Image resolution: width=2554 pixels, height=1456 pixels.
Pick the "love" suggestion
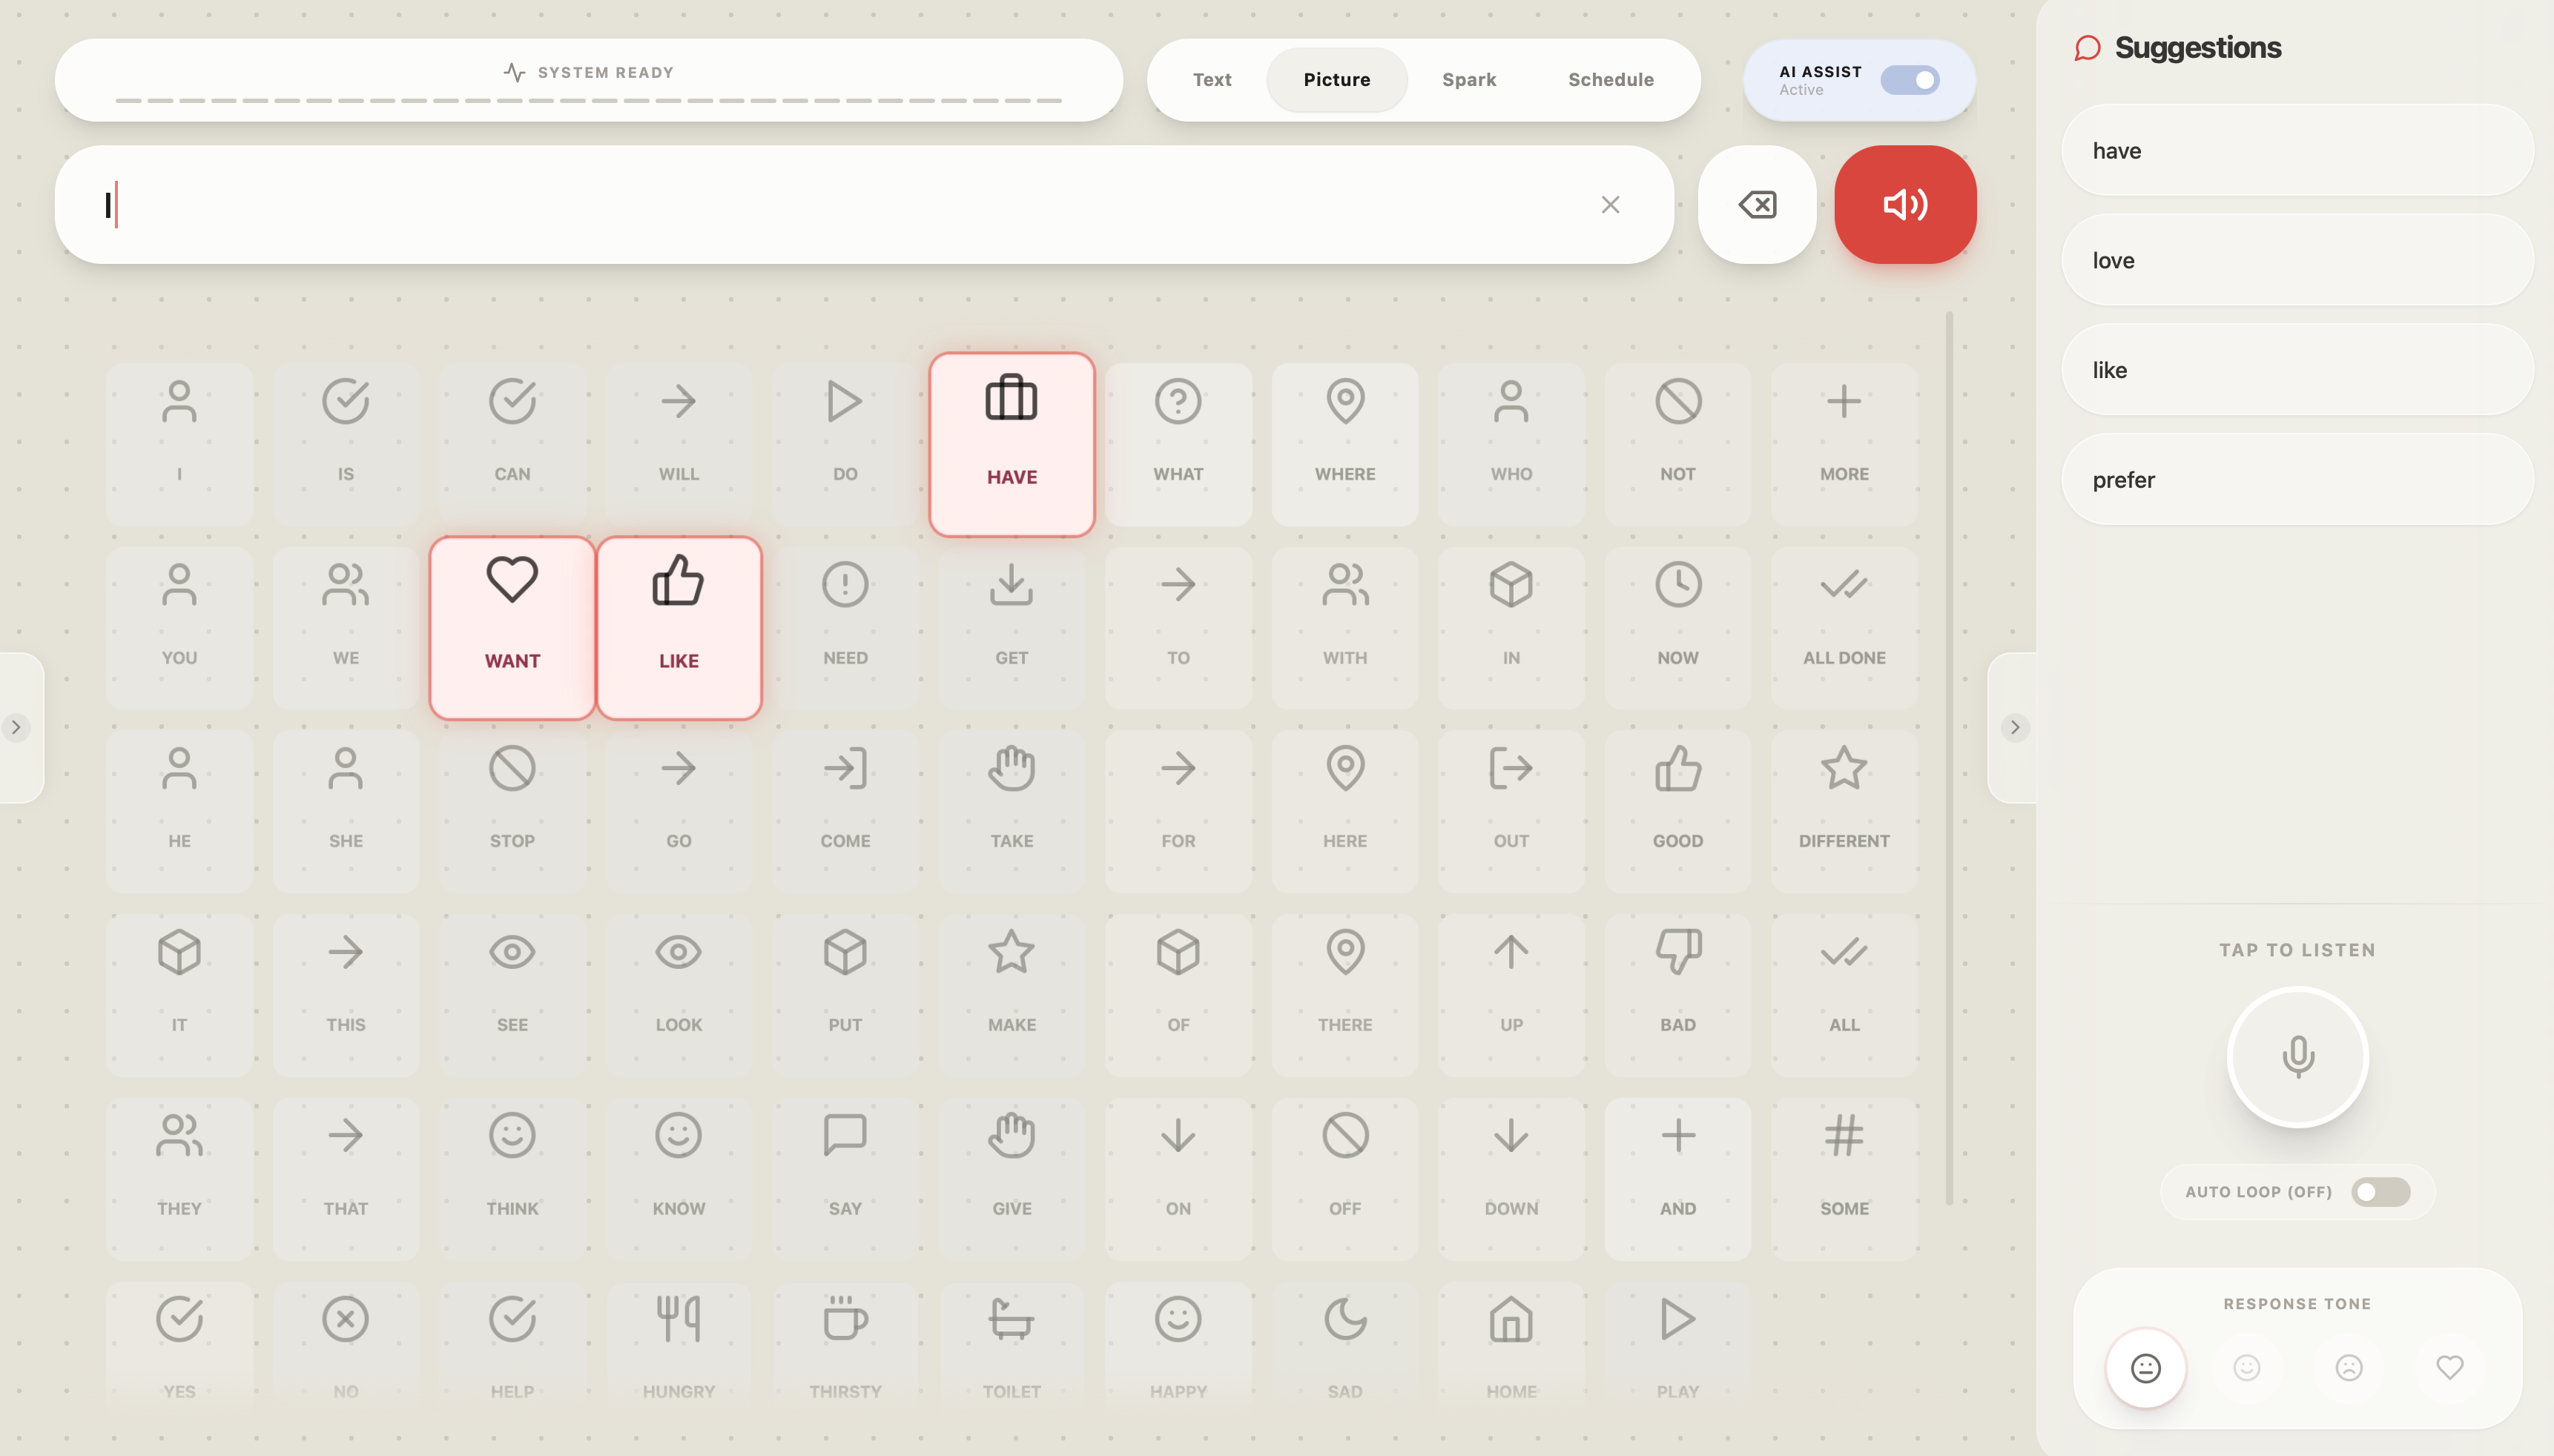click(2297, 260)
